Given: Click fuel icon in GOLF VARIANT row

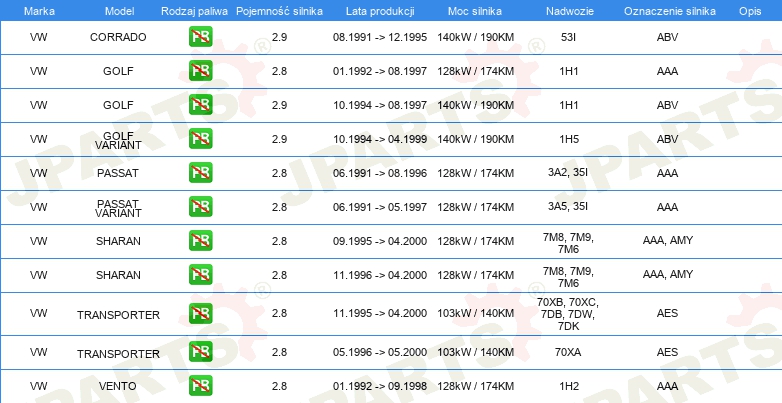Looking at the screenshot, I should click(x=200, y=139).
